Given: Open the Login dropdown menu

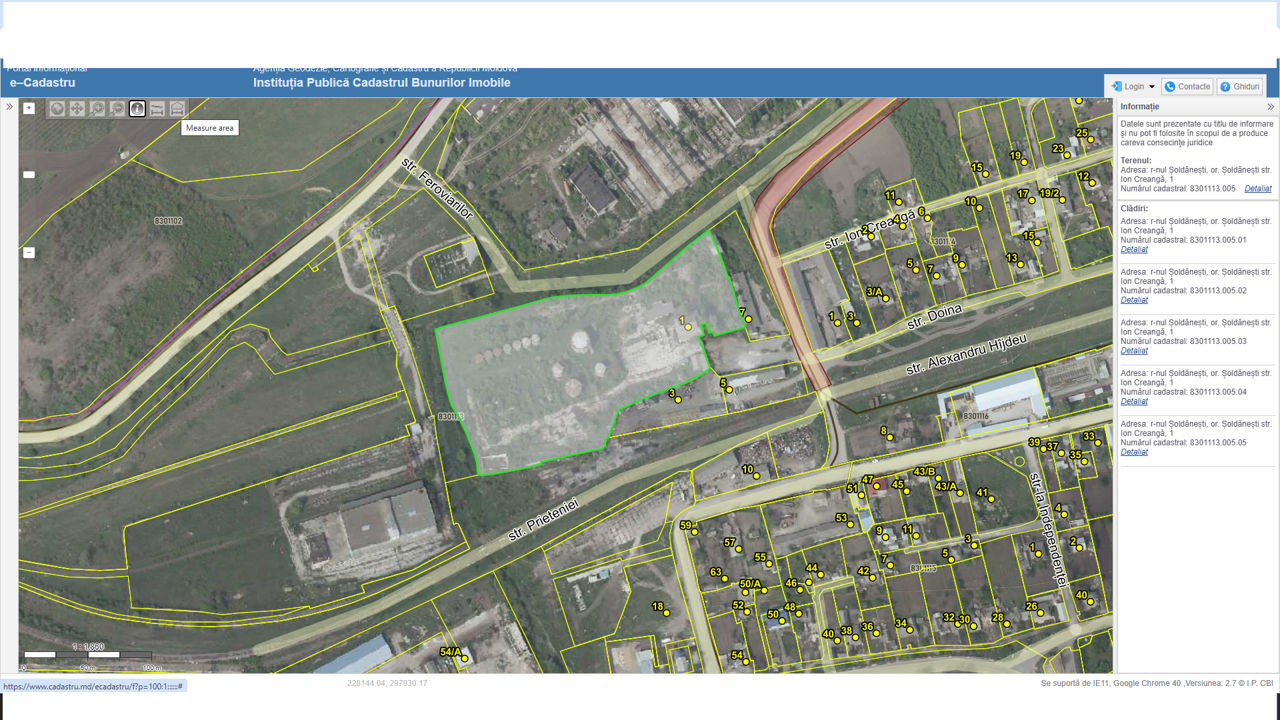Looking at the screenshot, I should (x=1132, y=87).
